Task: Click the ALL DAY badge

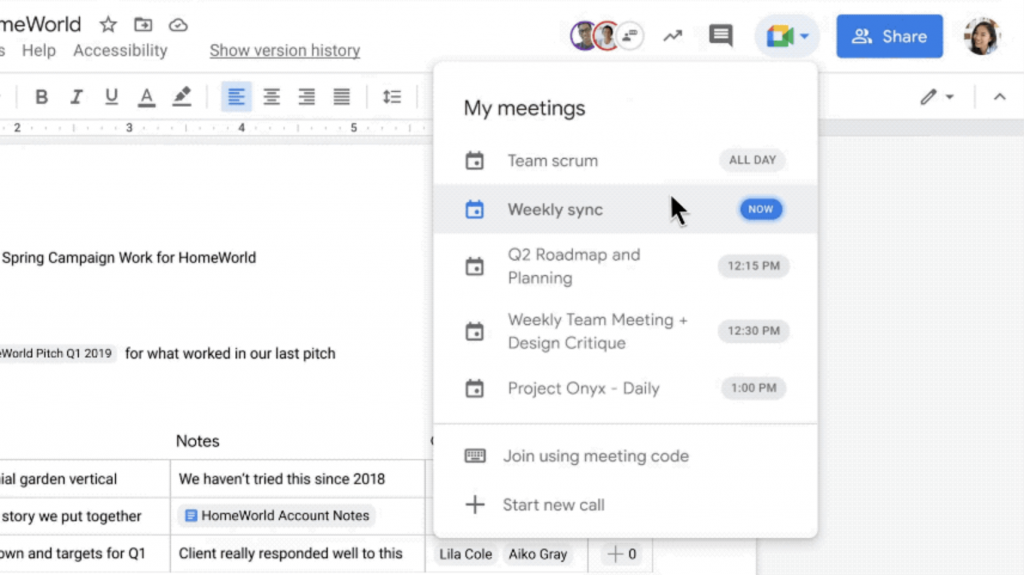Action: [752, 160]
